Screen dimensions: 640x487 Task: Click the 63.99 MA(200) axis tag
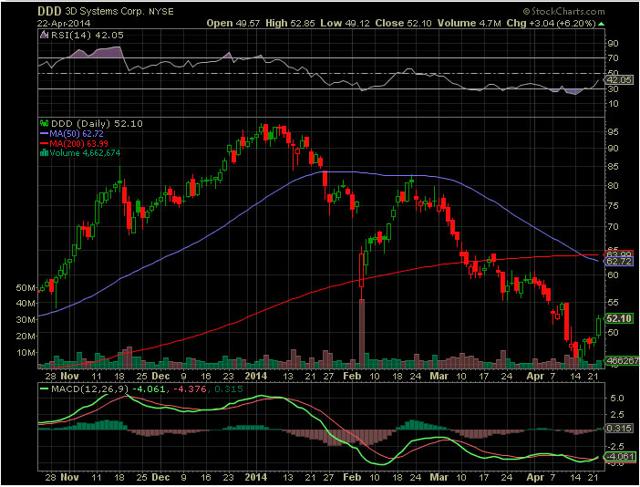pos(619,254)
